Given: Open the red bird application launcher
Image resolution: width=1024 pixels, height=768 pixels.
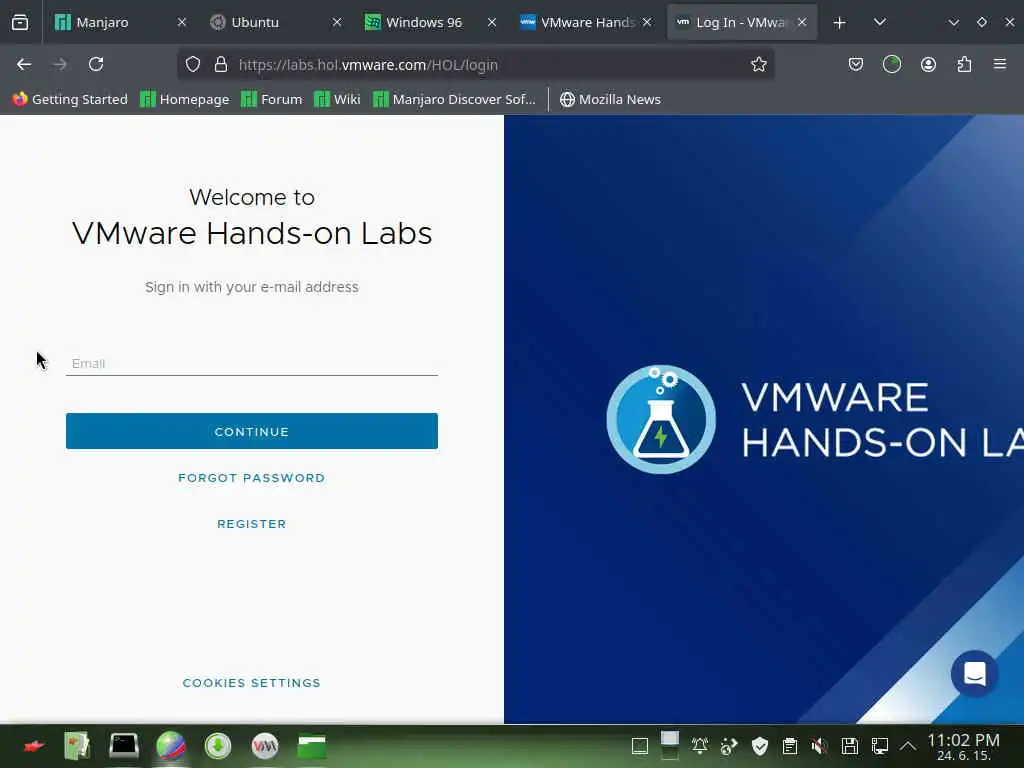Looking at the screenshot, I should [33, 746].
